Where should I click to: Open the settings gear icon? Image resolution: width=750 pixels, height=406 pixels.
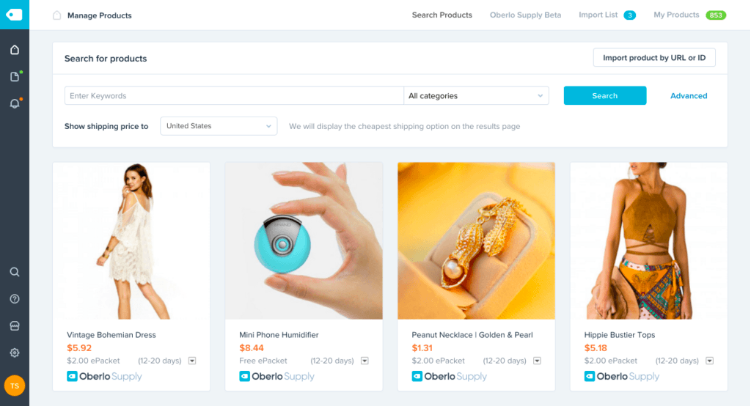pyautogui.click(x=14, y=352)
